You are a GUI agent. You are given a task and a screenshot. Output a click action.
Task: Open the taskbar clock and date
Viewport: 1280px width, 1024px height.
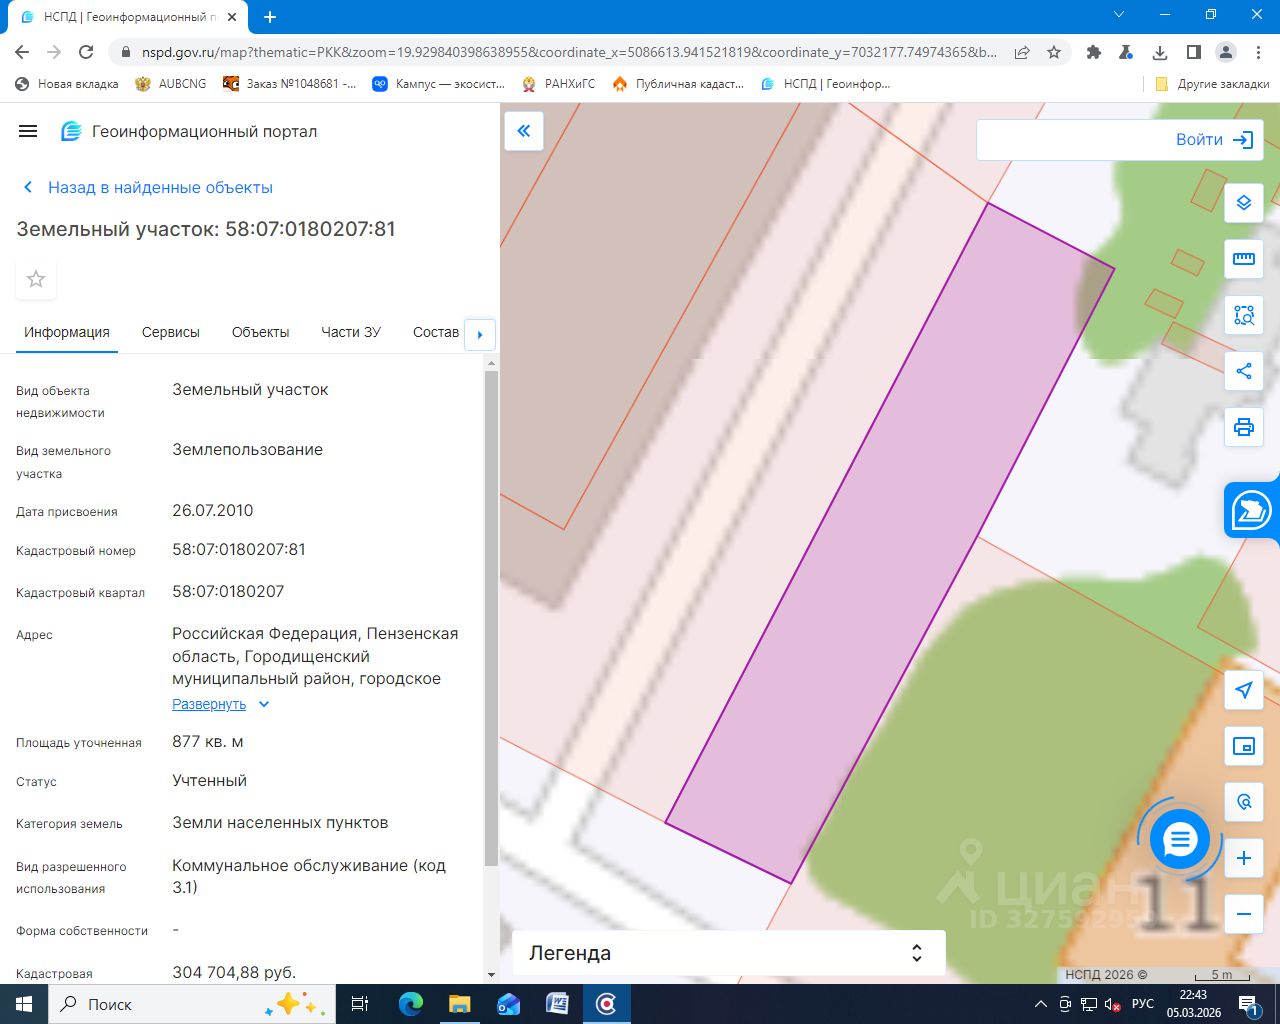click(1193, 1004)
